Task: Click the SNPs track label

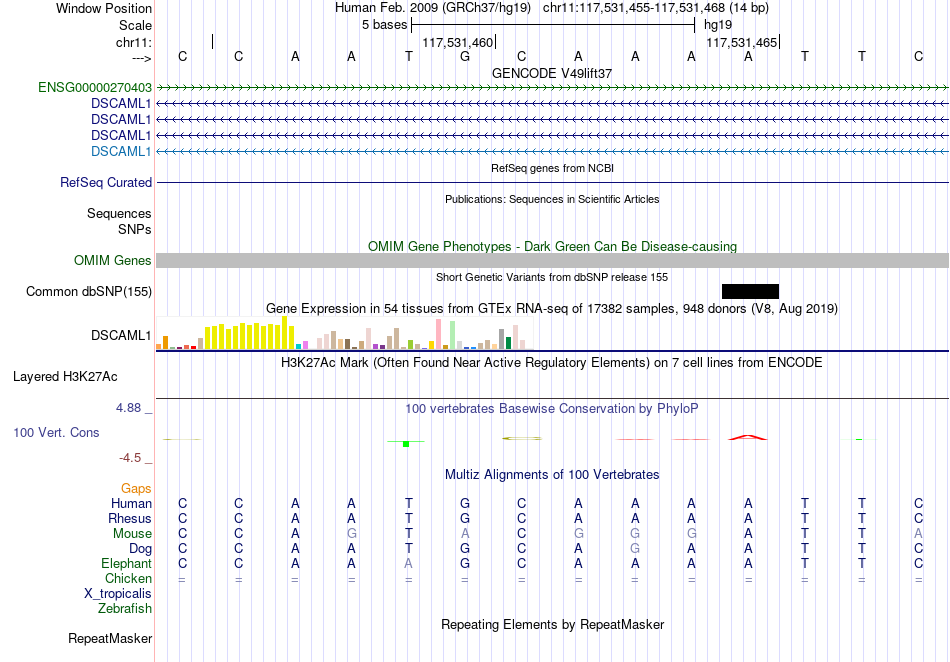Action: [x=135, y=229]
